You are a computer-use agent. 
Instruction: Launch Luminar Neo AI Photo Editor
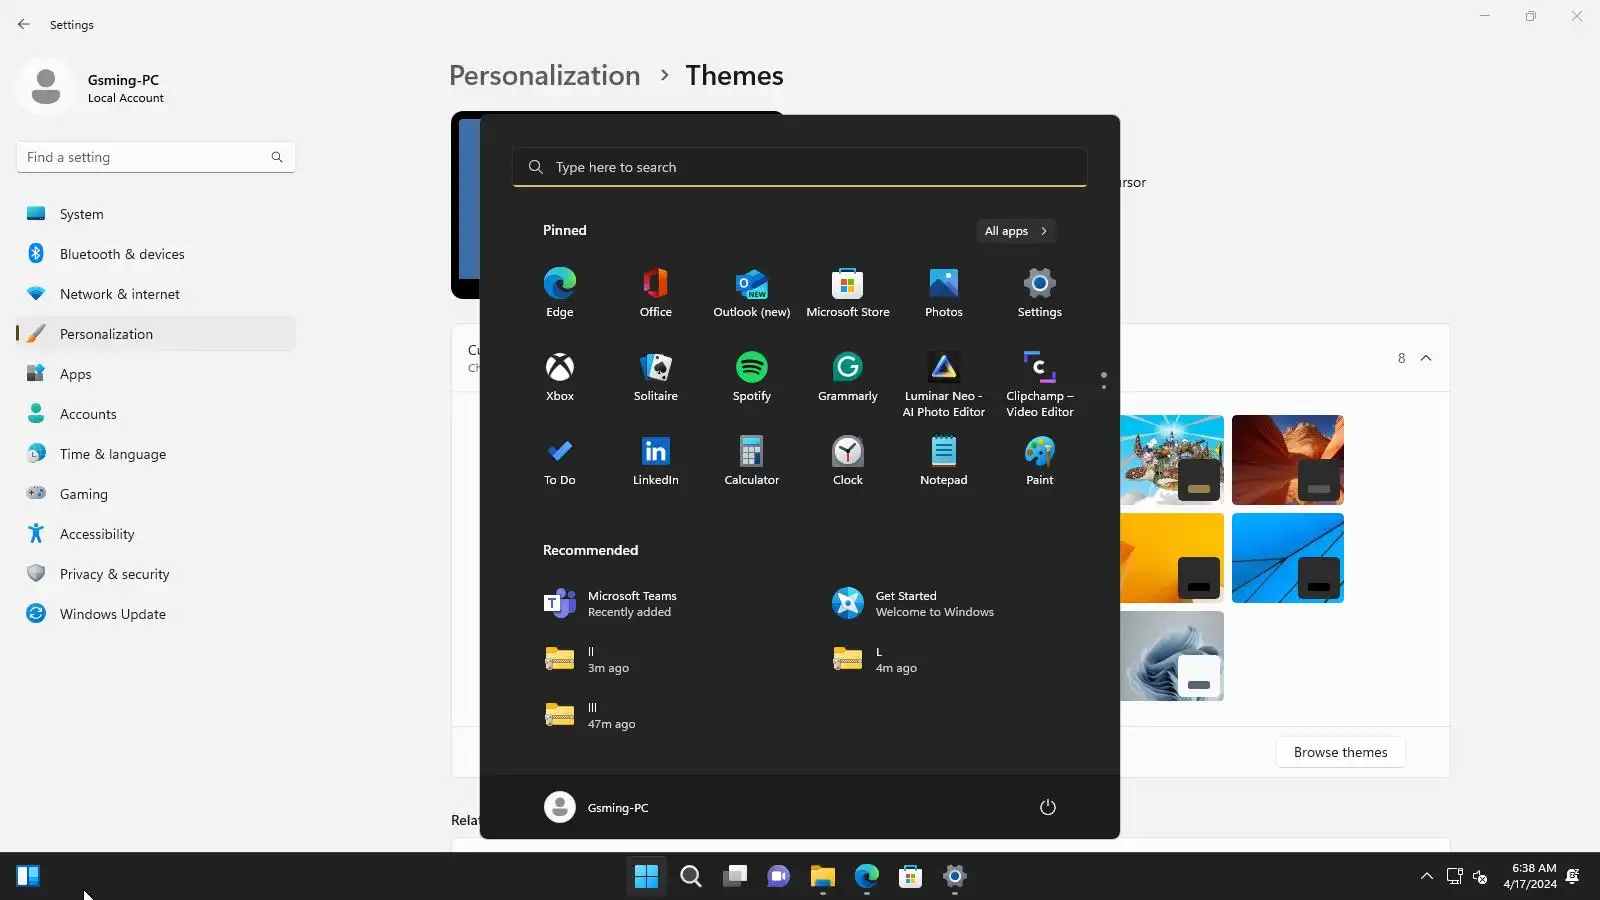(x=944, y=384)
